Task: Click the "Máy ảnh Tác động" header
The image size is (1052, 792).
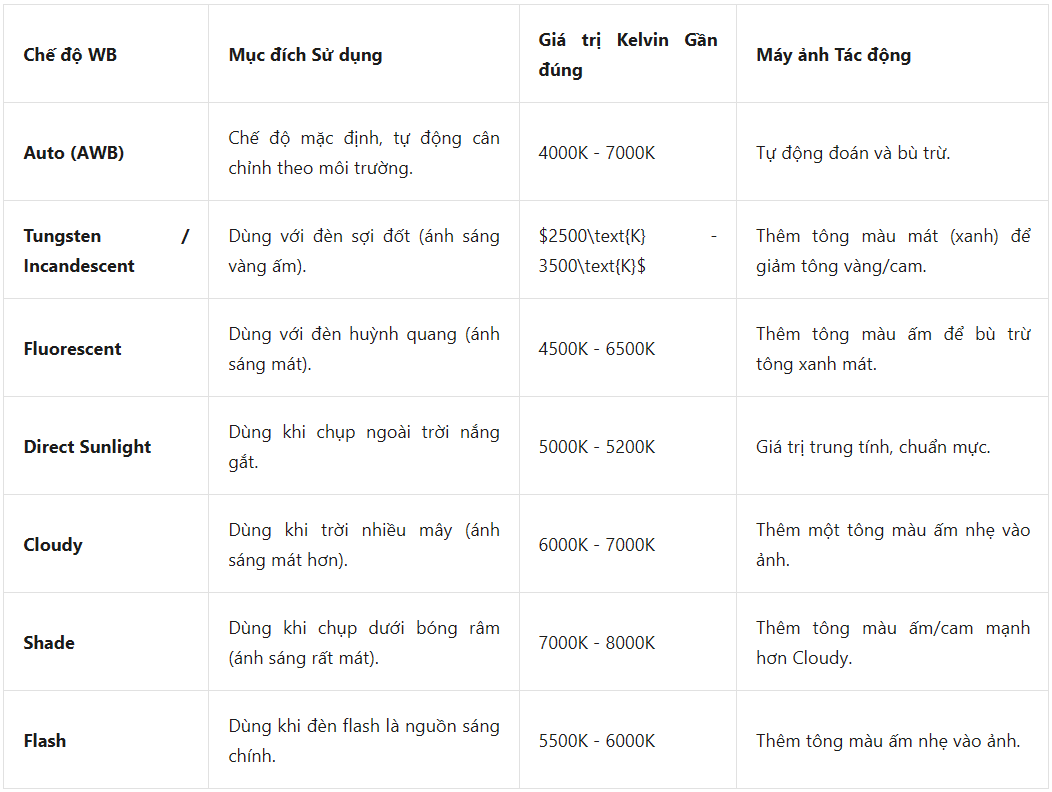Action: (833, 55)
